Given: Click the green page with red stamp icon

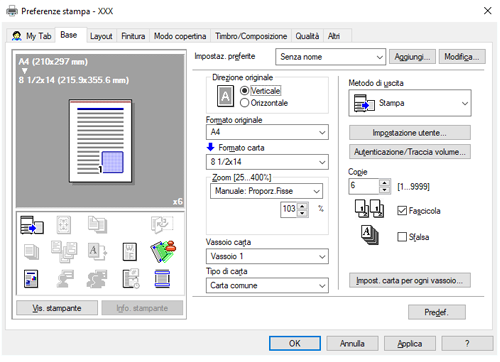Looking at the screenshot, I should tap(163, 251).
